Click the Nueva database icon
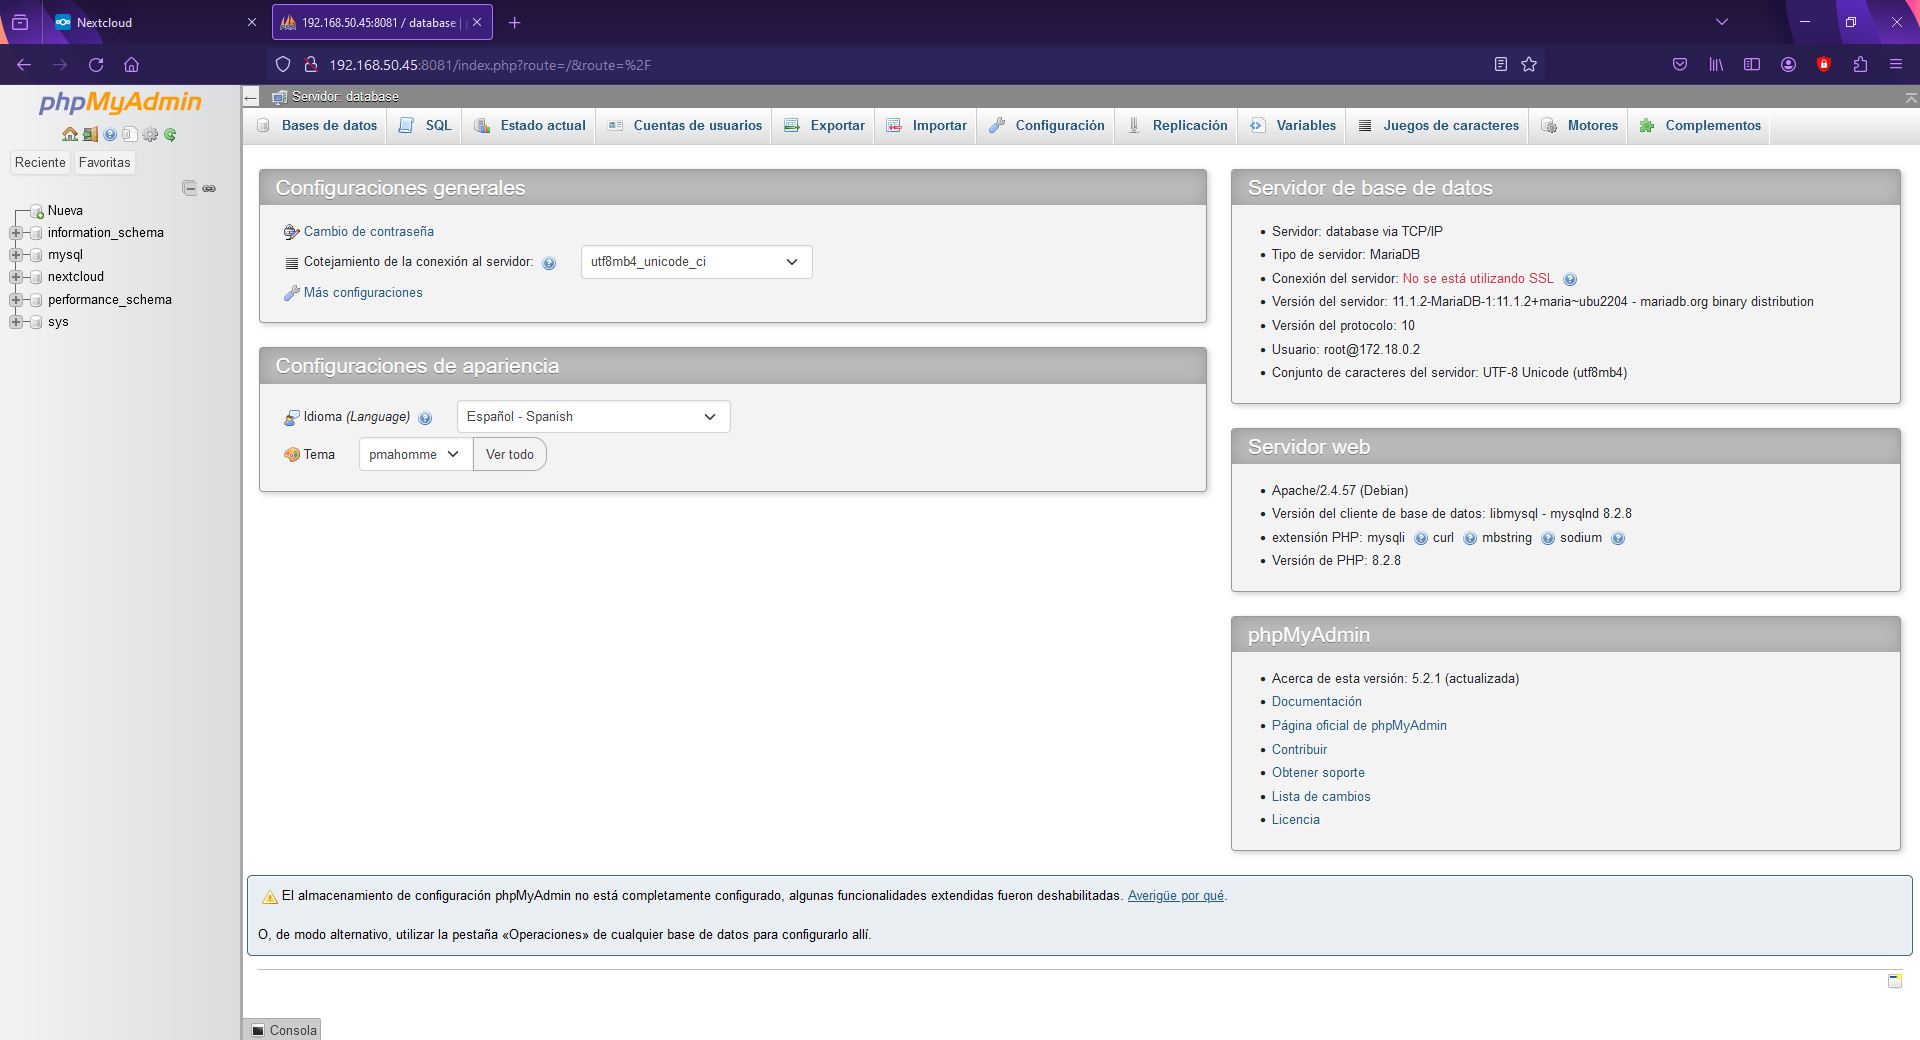The width and height of the screenshot is (1920, 1040). 37,211
